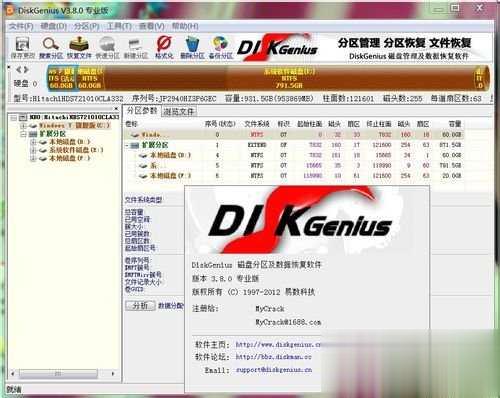Image resolution: width=500 pixels, height=398 pixels.
Task: Click the support@diskgenius.cn email link
Action: (274, 370)
